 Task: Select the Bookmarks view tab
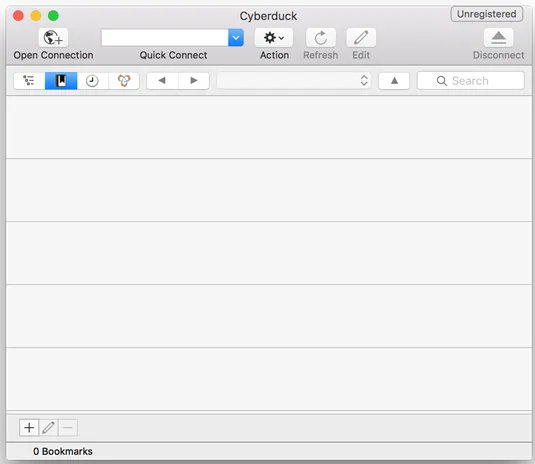tap(61, 81)
